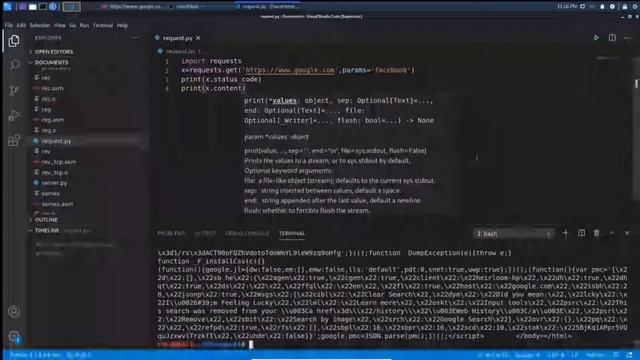This screenshot has width=640, height=360.
Task: Open file server.py in the explorer
Action: coord(54,183)
